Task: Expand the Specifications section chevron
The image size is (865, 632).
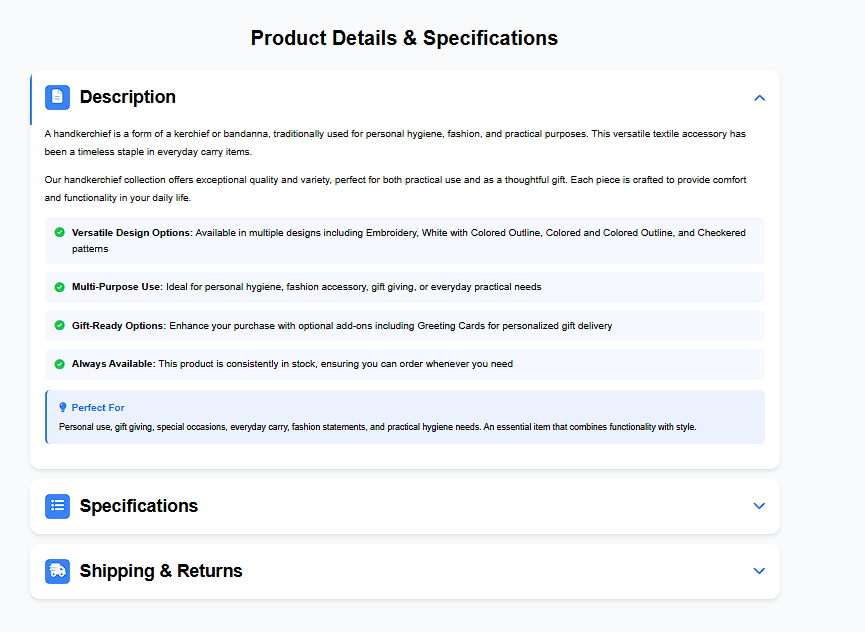Action: point(759,506)
